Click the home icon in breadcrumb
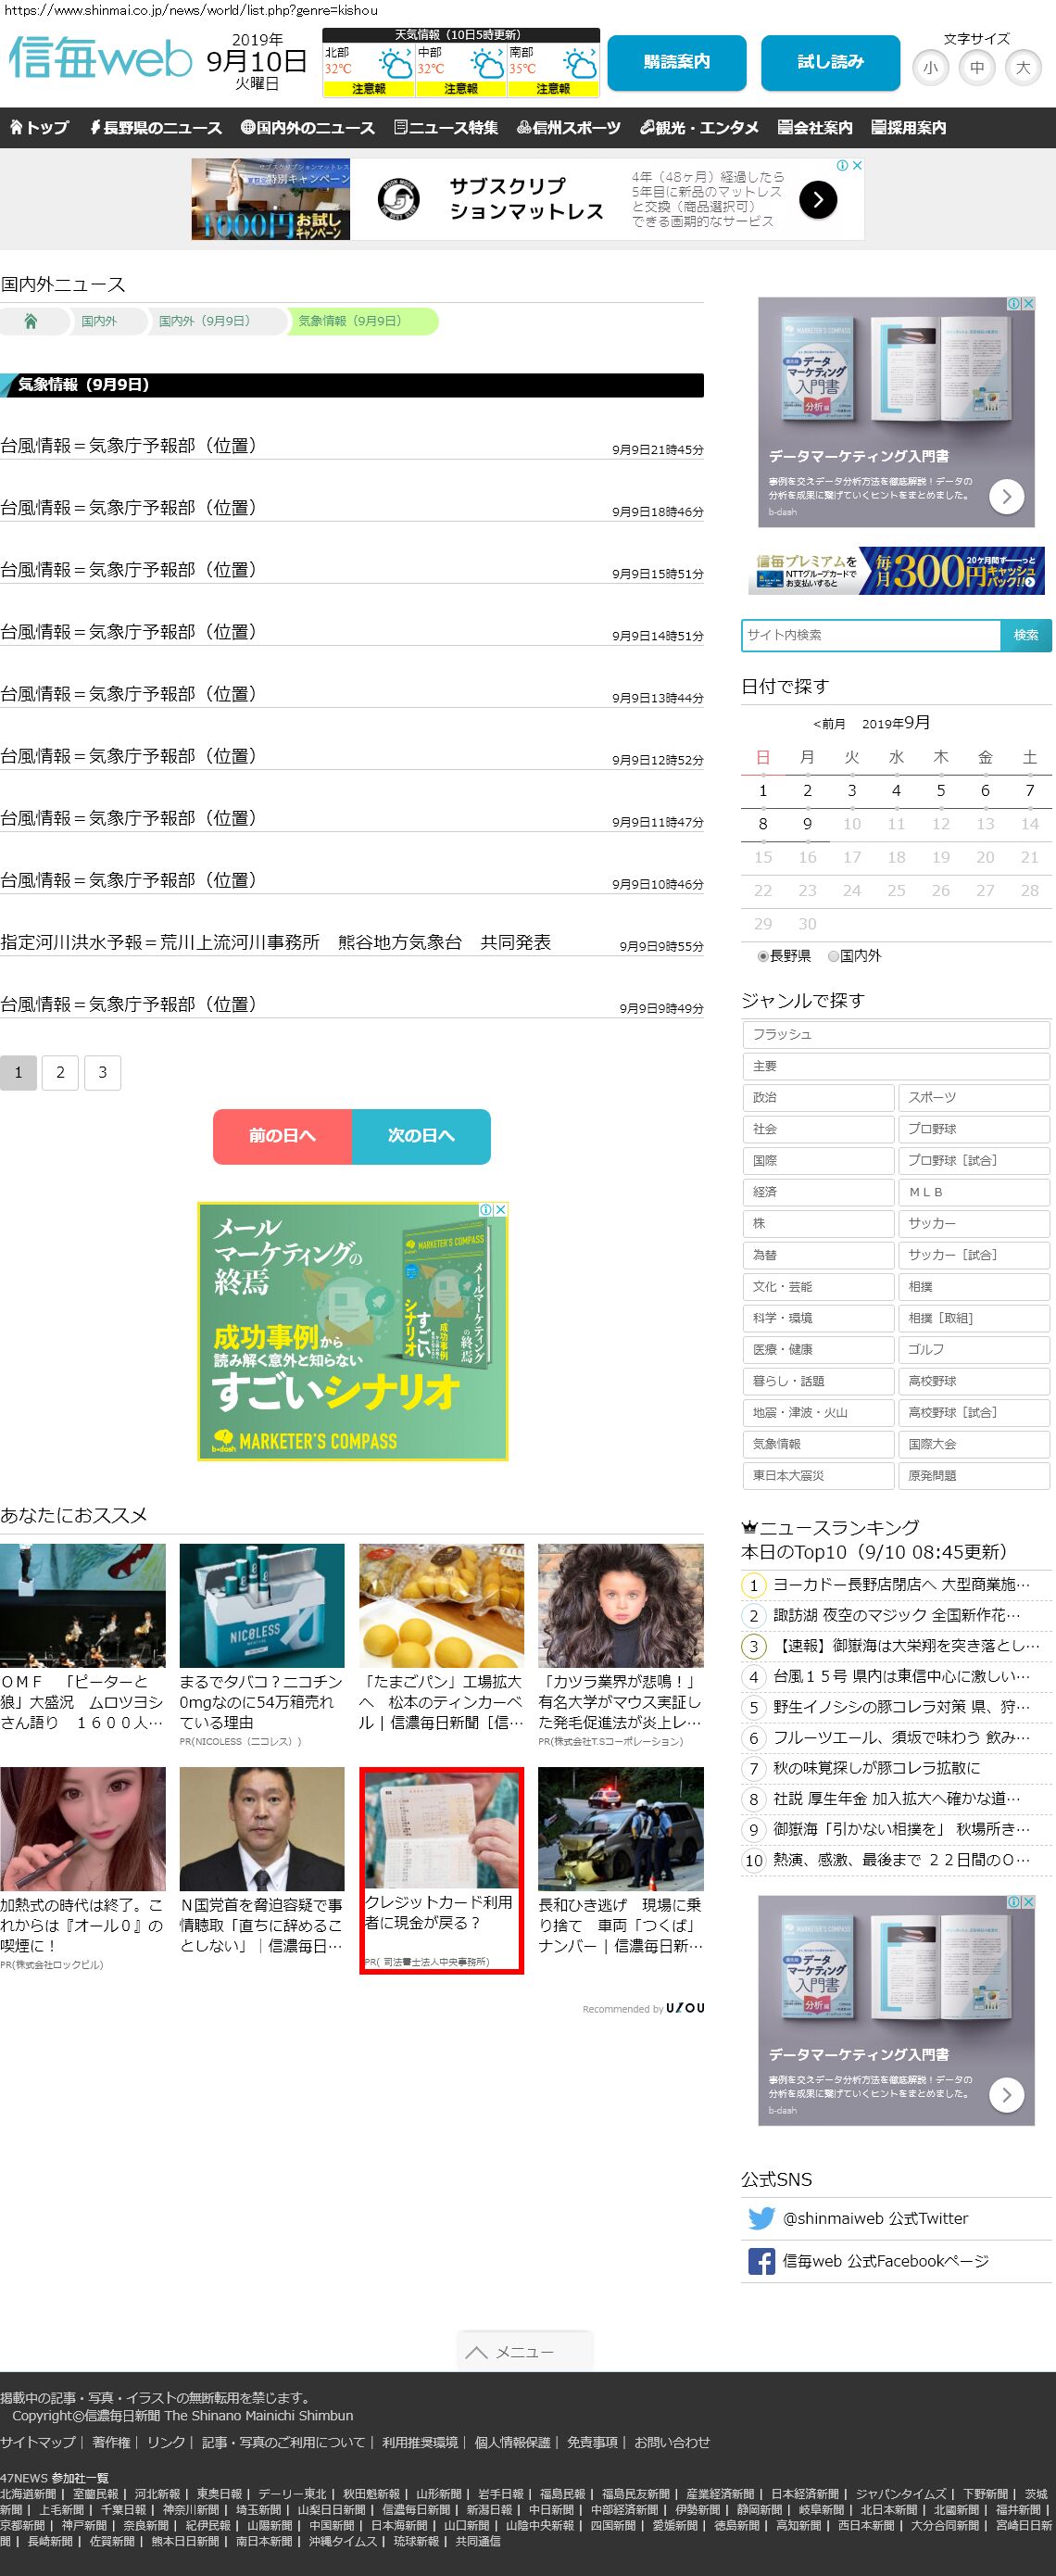The width and height of the screenshot is (1056, 2576). pos(31,321)
